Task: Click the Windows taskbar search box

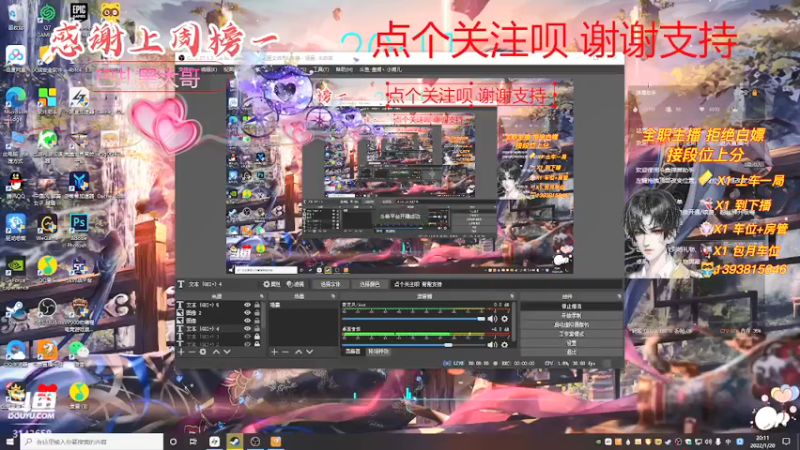Action: (x=92, y=441)
